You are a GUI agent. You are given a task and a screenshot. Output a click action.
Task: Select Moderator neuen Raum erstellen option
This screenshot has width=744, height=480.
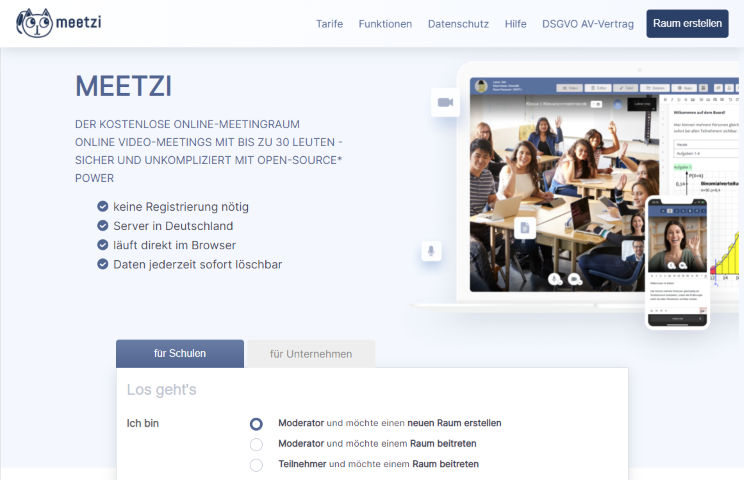pos(256,424)
